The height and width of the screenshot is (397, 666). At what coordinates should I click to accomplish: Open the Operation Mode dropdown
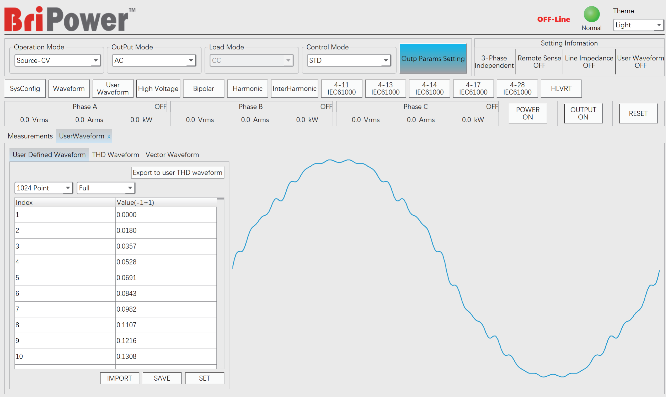pos(57,60)
